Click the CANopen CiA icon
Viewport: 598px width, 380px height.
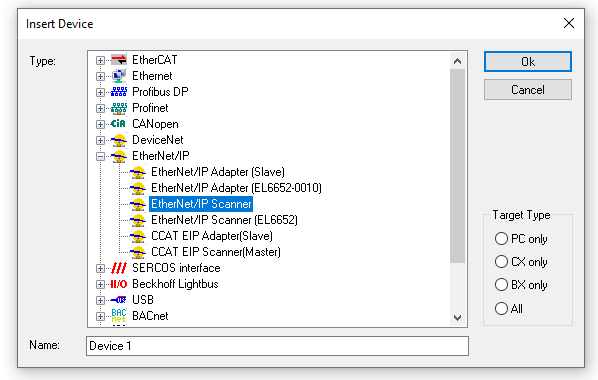click(x=118, y=124)
